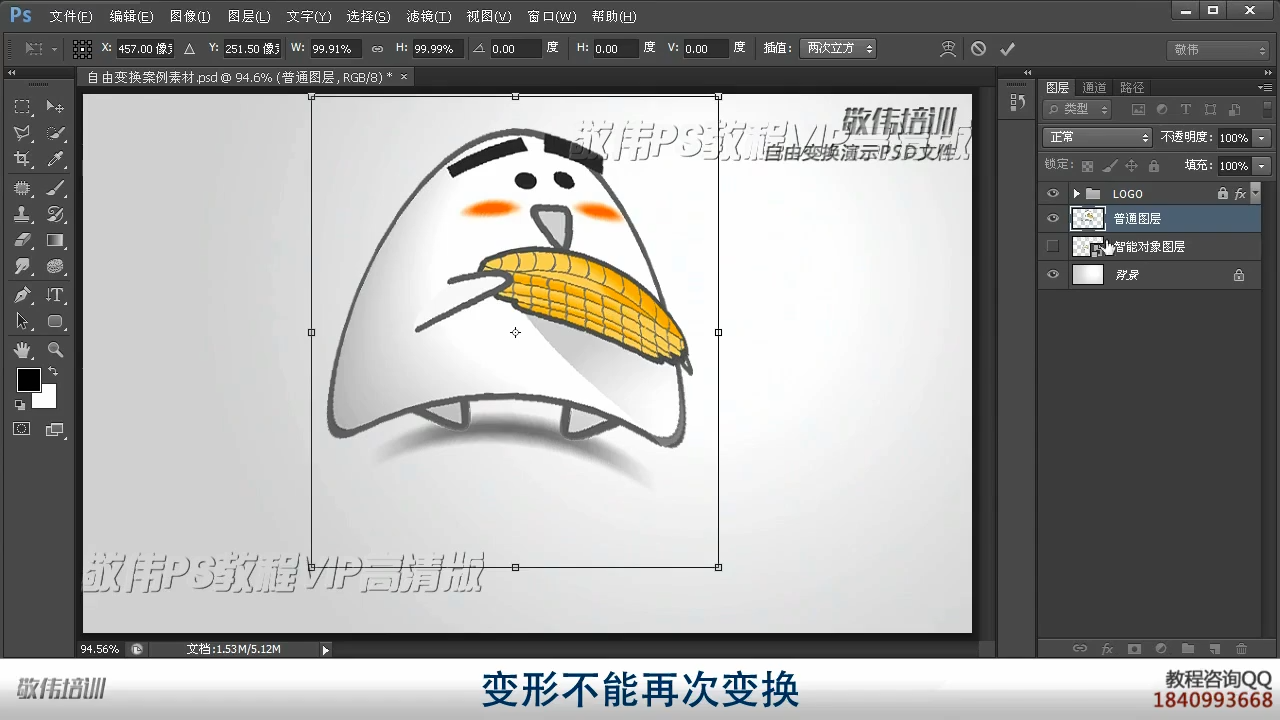Image resolution: width=1280 pixels, height=720 pixels.
Task: Select the Smudge tool
Action: [22, 267]
